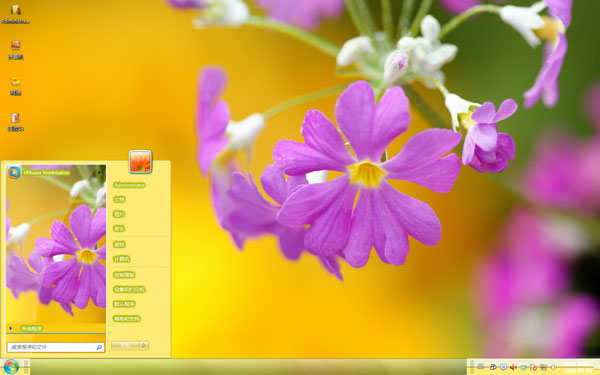Open Games (游戏) in Start menu

(x=119, y=244)
